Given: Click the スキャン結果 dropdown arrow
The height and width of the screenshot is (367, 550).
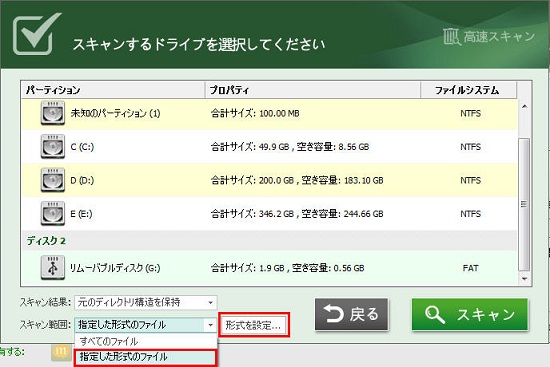Looking at the screenshot, I should (x=210, y=303).
